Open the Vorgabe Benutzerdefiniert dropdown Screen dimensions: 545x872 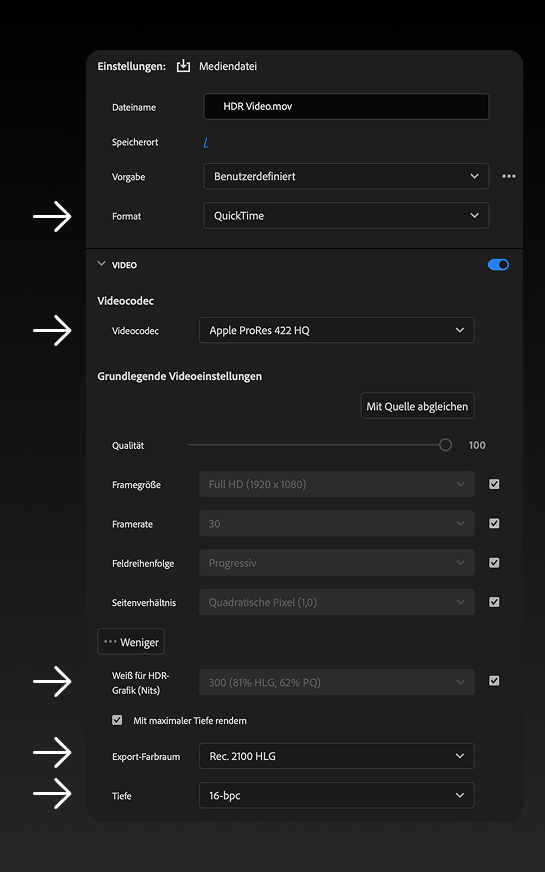346,176
